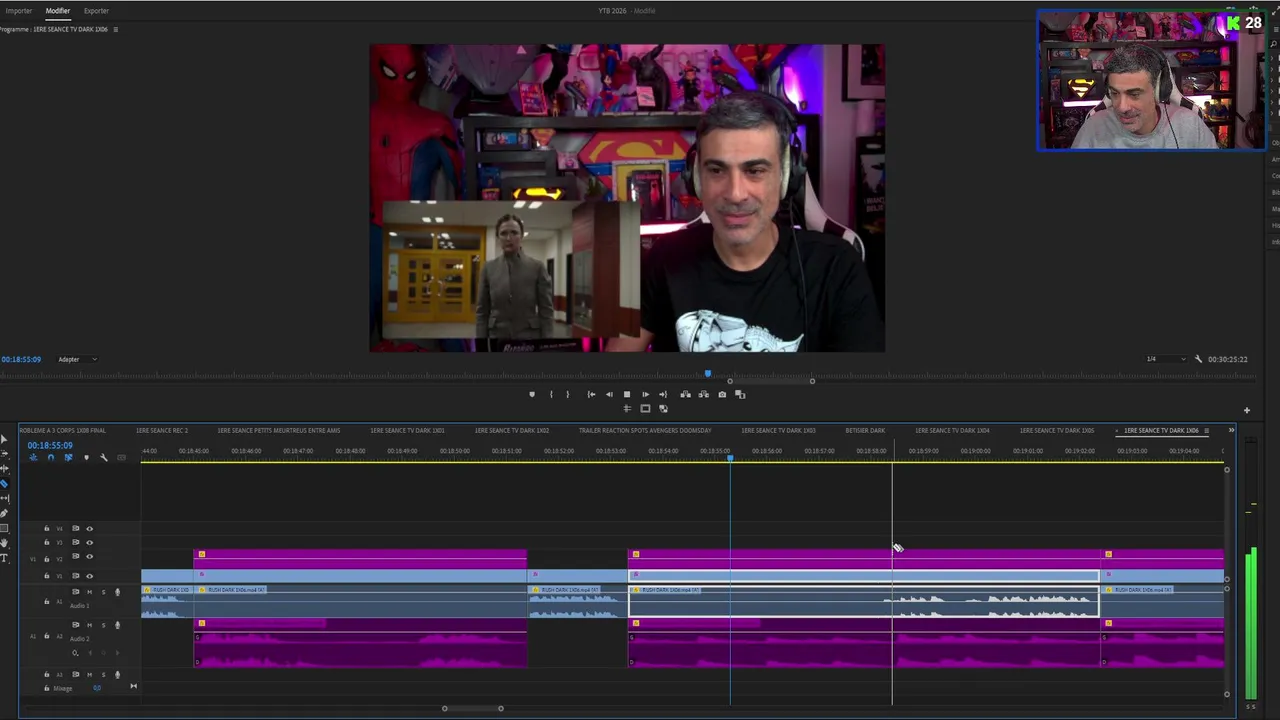The image size is (1280, 720).
Task: Toggle Linked Selection
Action: pyautogui.click(x=68, y=458)
